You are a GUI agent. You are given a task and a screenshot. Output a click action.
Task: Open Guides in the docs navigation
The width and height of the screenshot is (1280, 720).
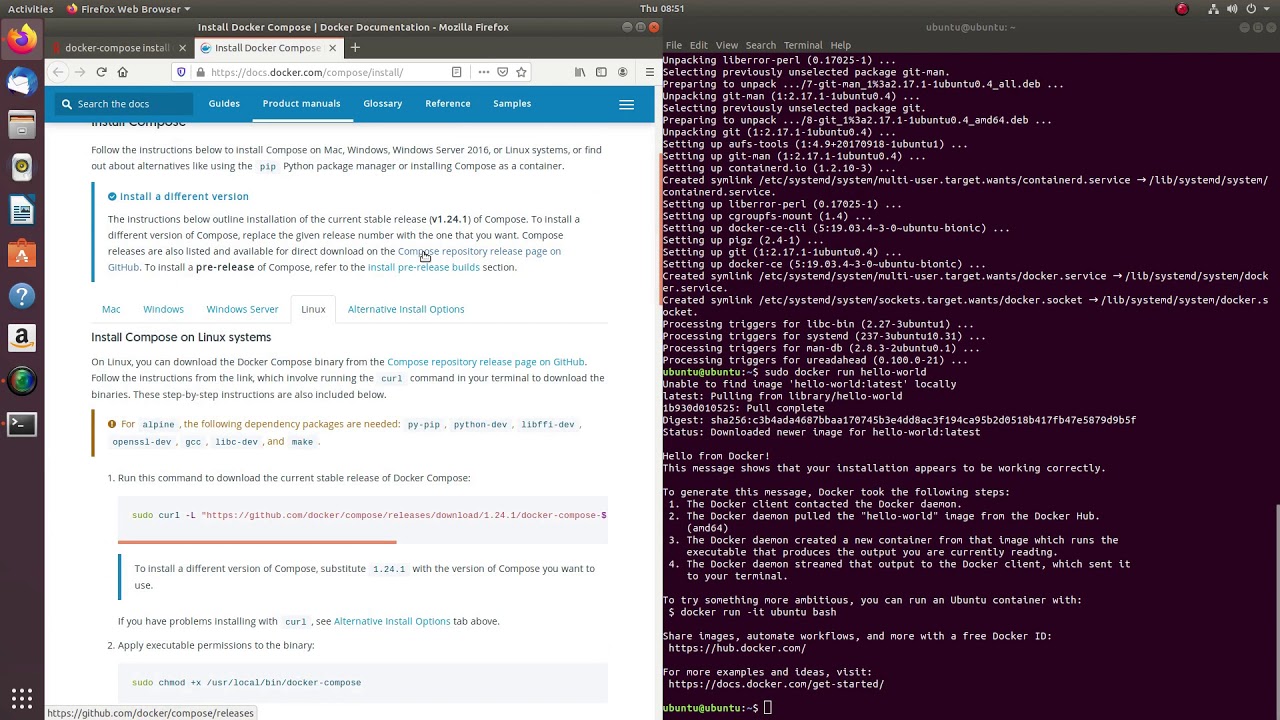click(224, 104)
